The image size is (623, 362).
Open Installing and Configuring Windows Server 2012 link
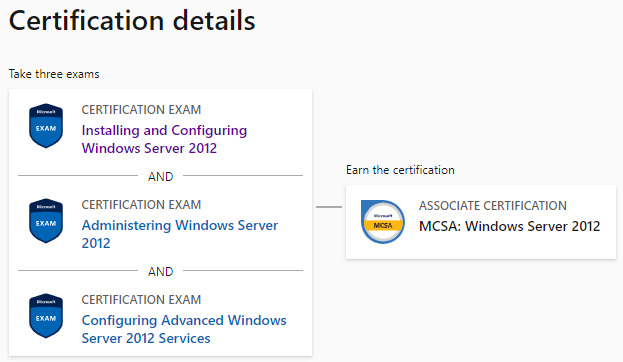click(x=164, y=139)
